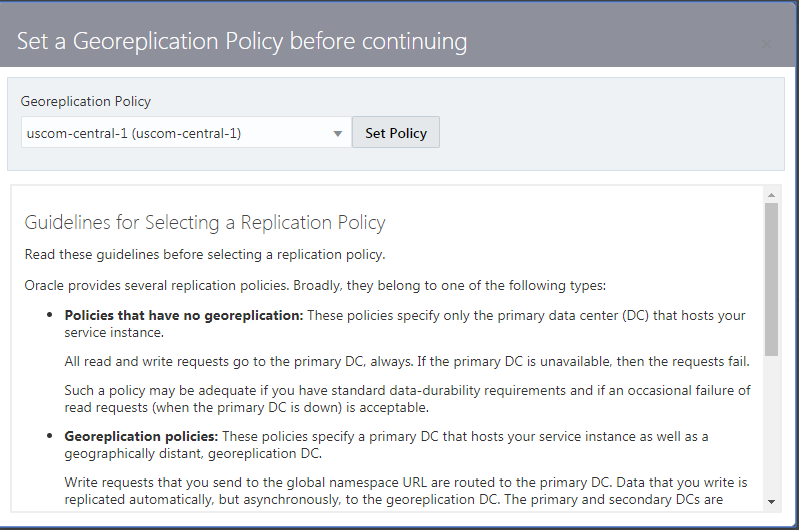
Task: Click the 'Georeplication Policy' field label
Action: point(86,101)
